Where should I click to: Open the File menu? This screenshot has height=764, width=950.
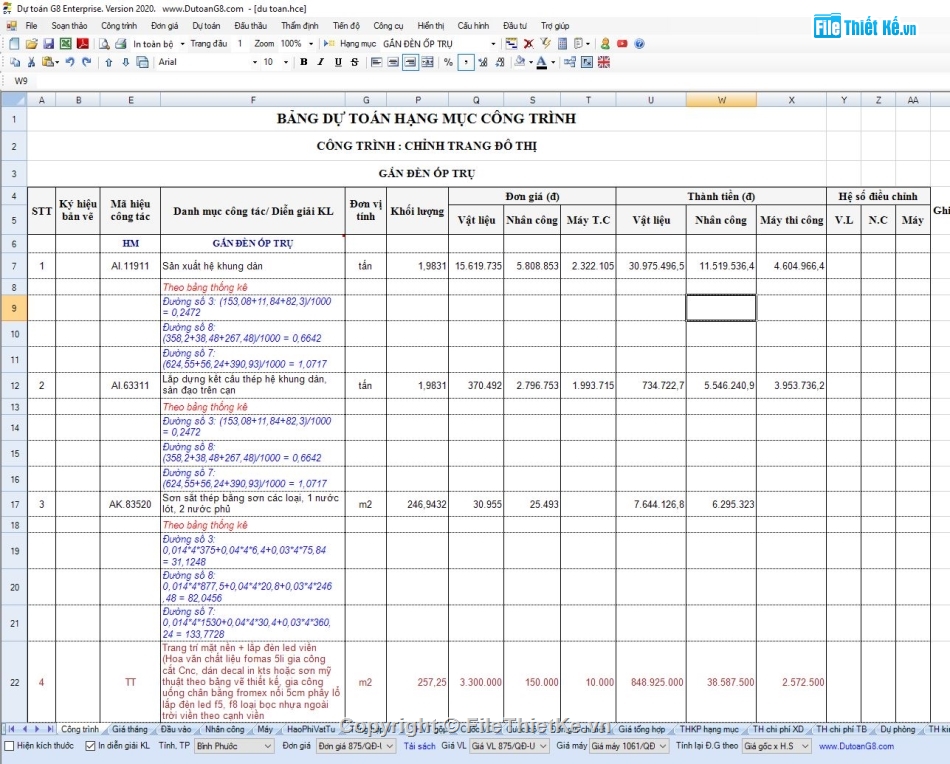point(32,25)
